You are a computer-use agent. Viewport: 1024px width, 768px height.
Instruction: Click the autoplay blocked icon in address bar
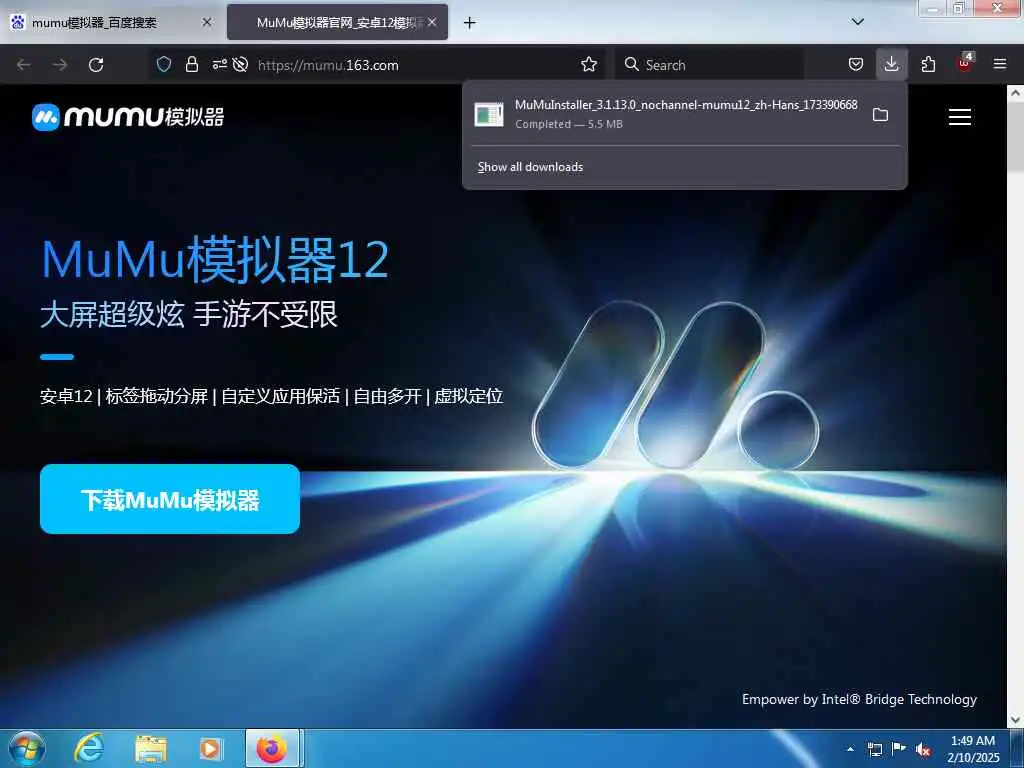240,64
